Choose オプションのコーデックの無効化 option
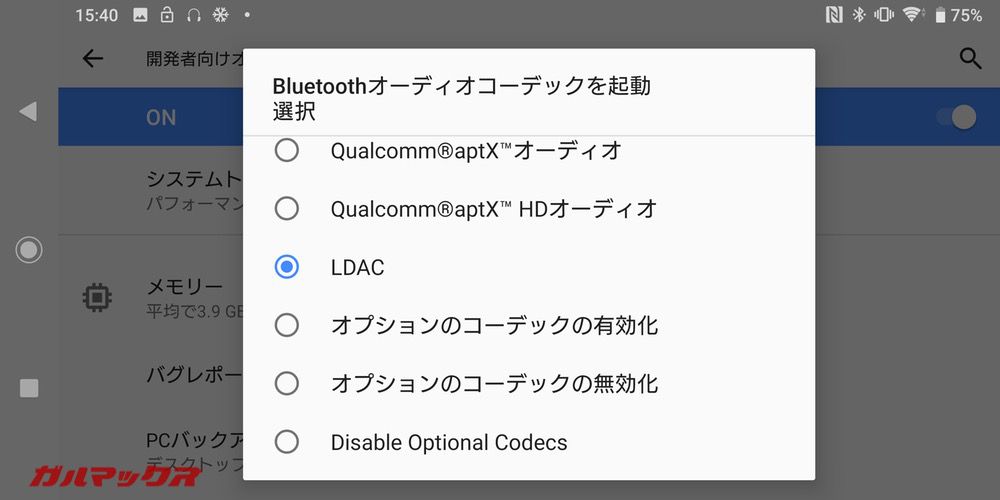Image resolution: width=1000 pixels, height=500 pixels. click(x=287, y=383)
